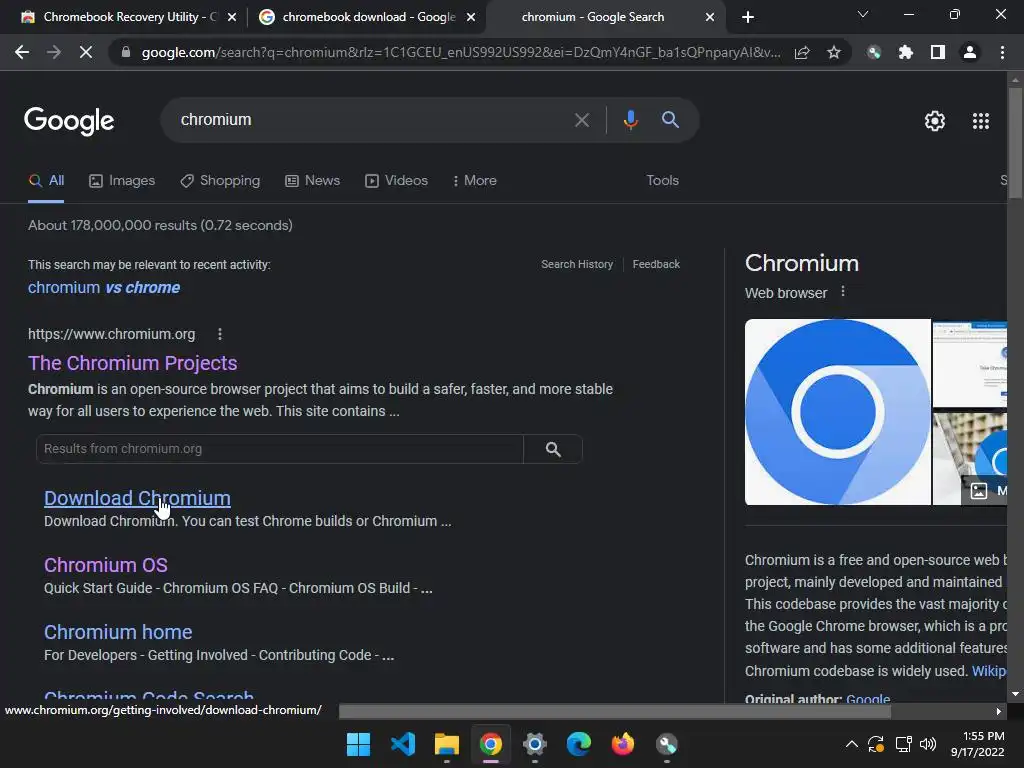Open the Search History link
Image resolution: width=1024 pixels, height=768 pixels.
tap(577, 264)
